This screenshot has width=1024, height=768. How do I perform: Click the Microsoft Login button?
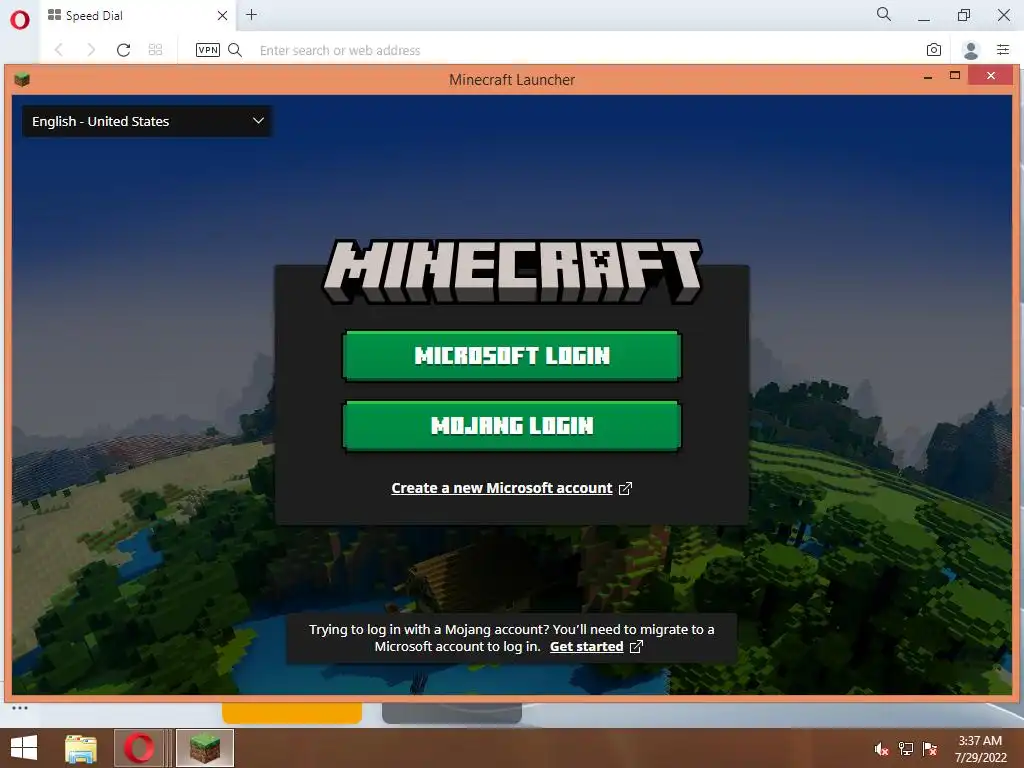pyautogui.click(x=511, y=355)
